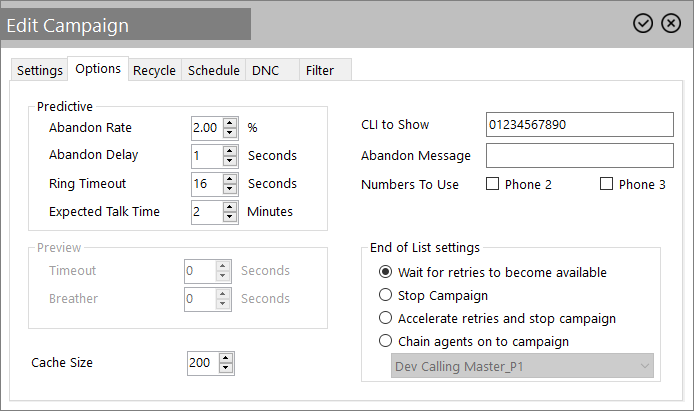Enable the Phone 3 checkbox

coord(606,184)
